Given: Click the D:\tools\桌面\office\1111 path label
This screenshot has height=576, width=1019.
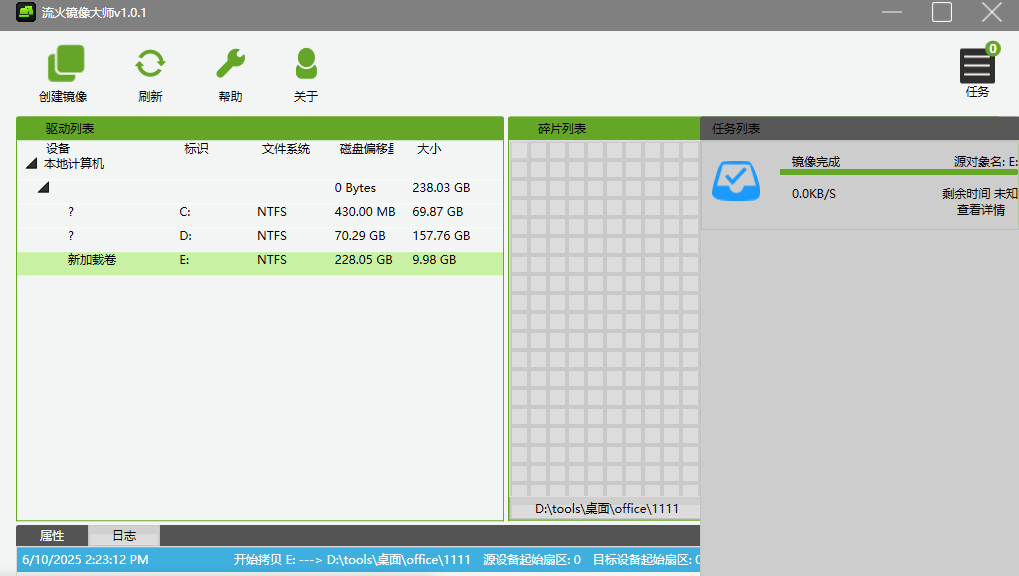Looking at the screenshot, I should pos(606,508).
